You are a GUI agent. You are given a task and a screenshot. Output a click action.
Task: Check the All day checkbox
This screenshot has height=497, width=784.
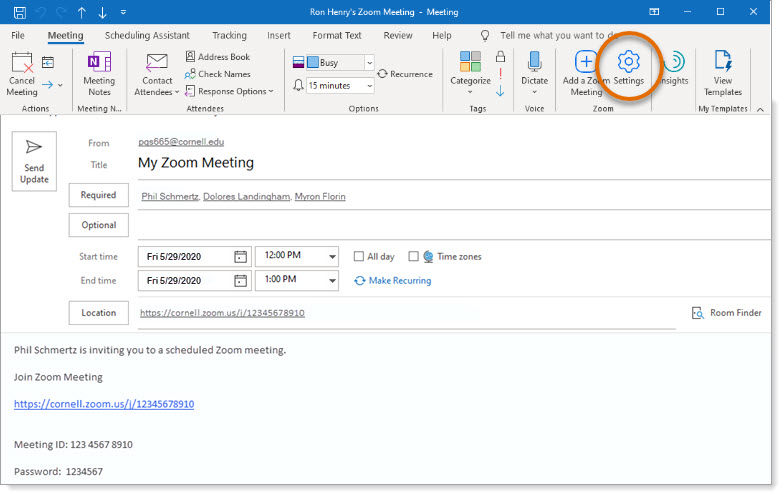click(x=358, y=256)
